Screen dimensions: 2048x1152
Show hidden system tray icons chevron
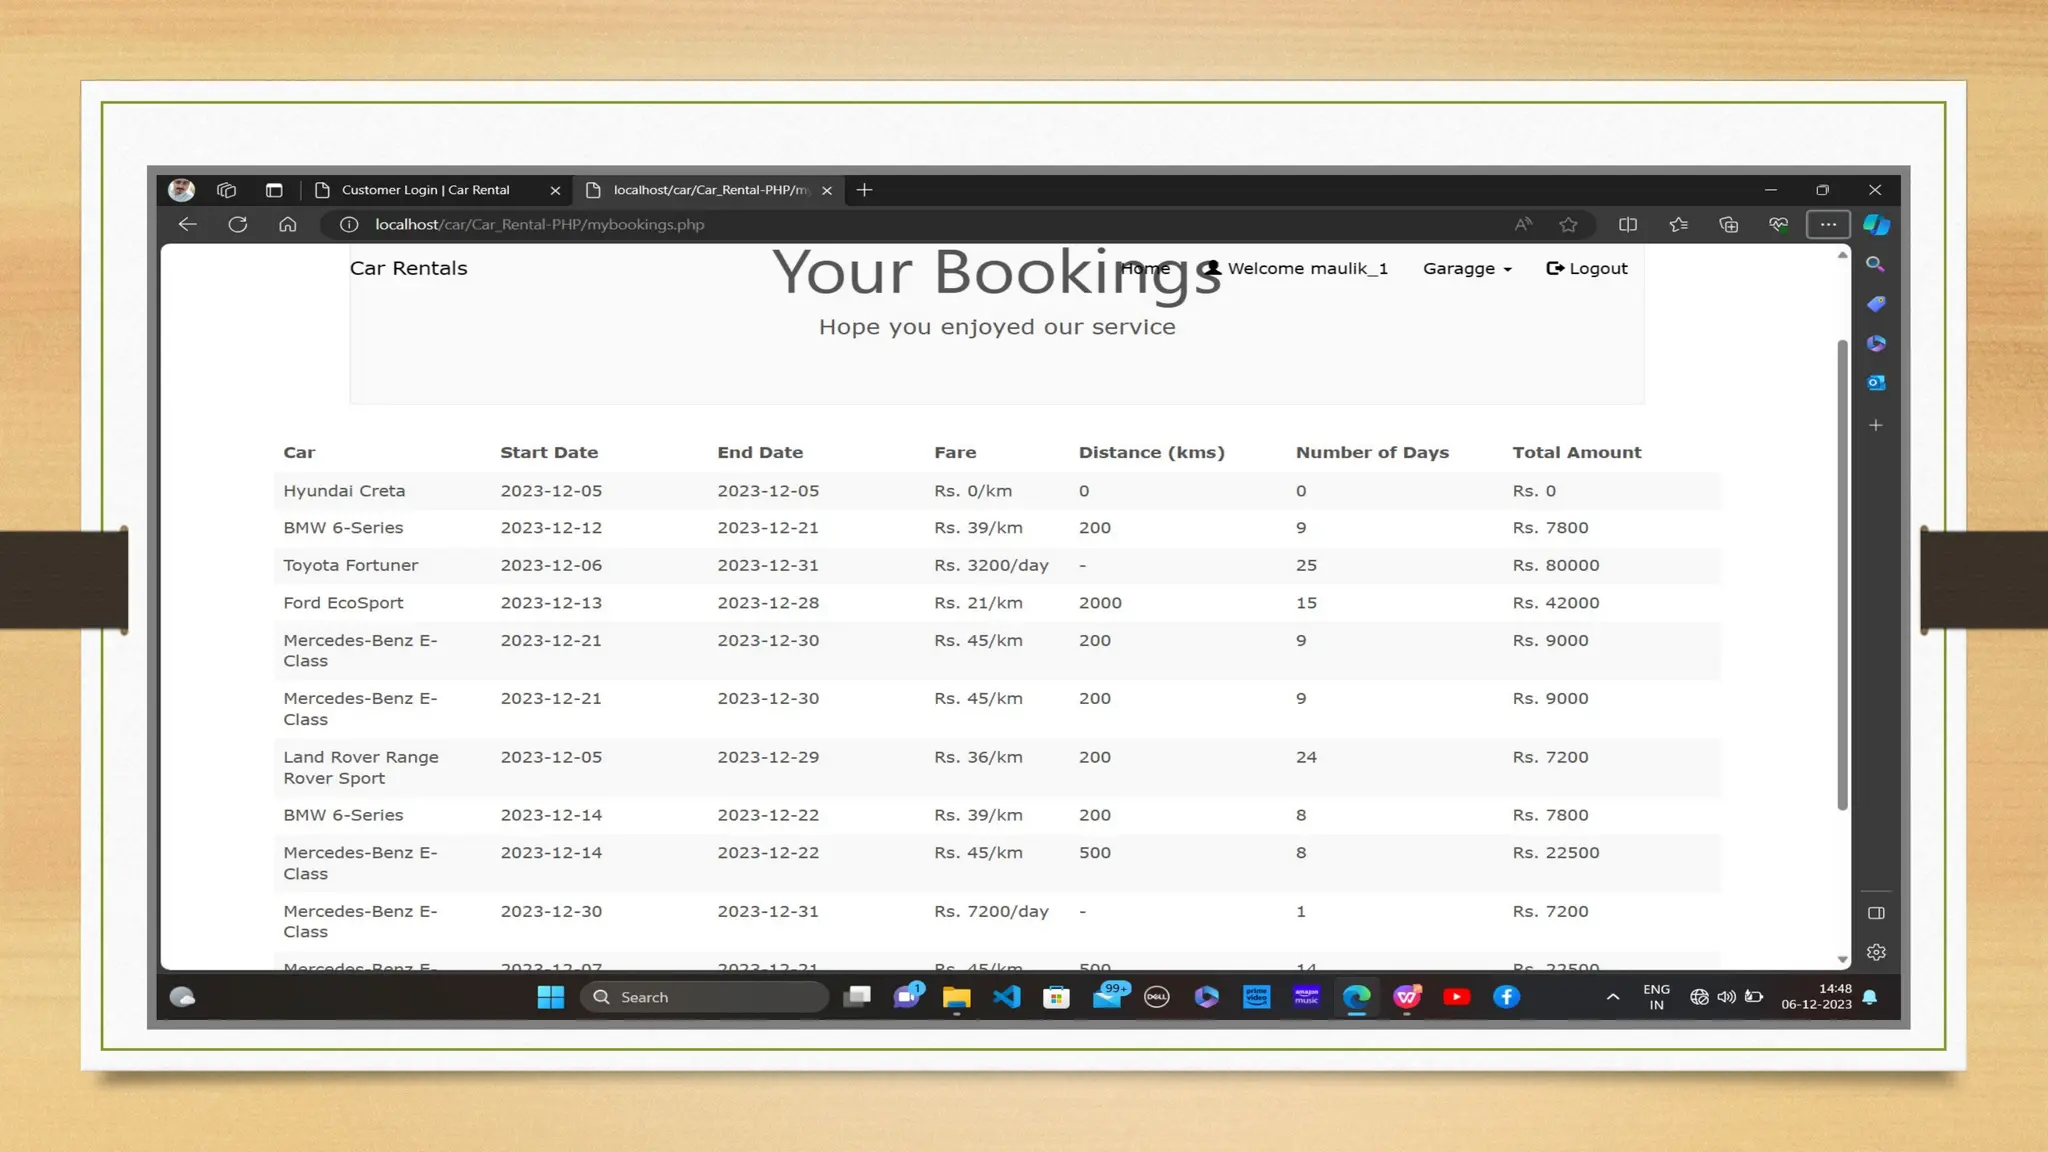pos(1612,997)
